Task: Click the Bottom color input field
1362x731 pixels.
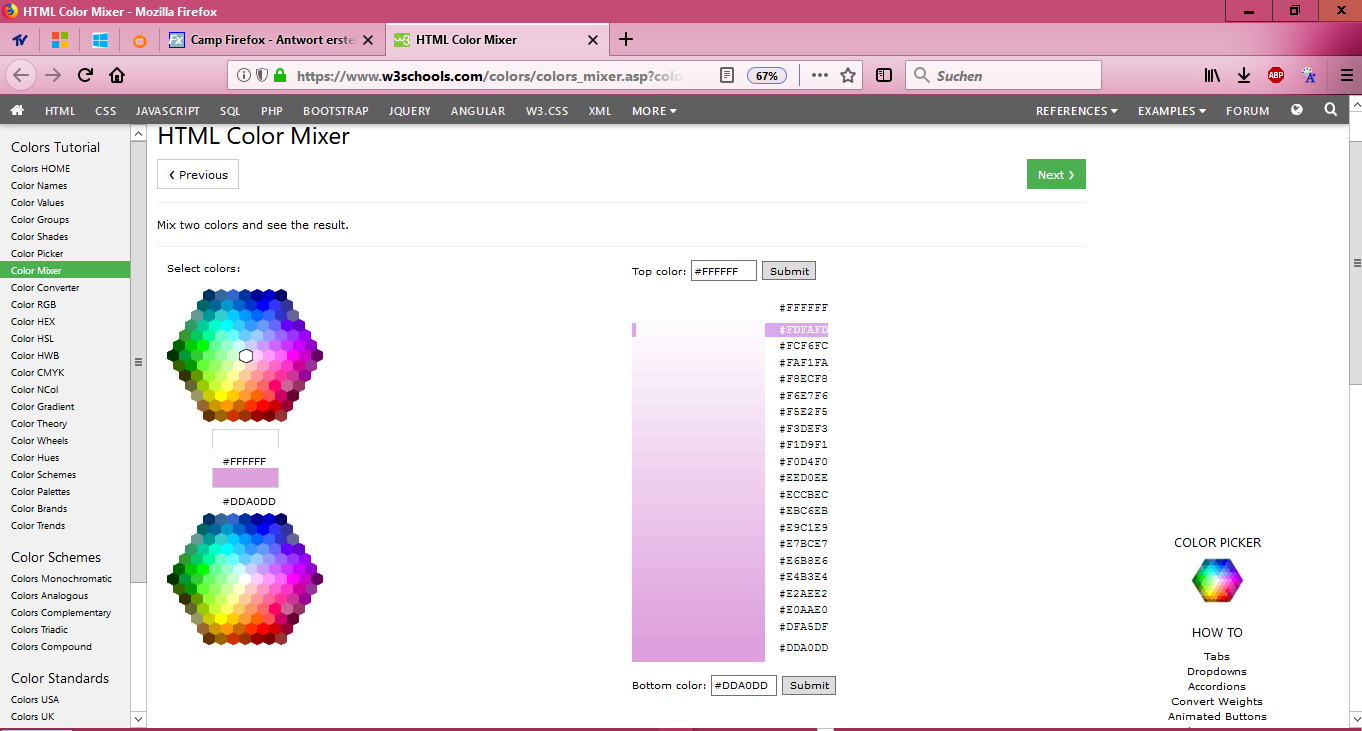Action: (x=743, y=686)
